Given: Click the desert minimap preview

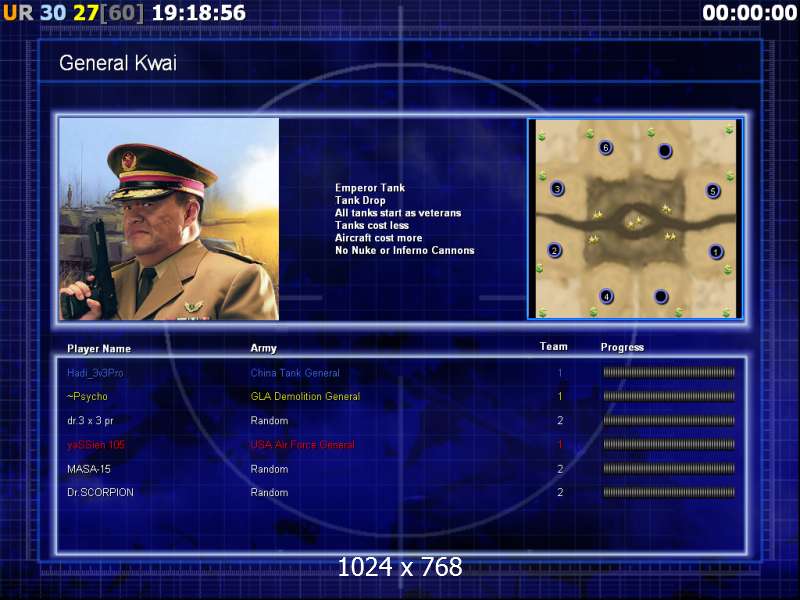Looking at the screenshot, I should tap(635, 219).
